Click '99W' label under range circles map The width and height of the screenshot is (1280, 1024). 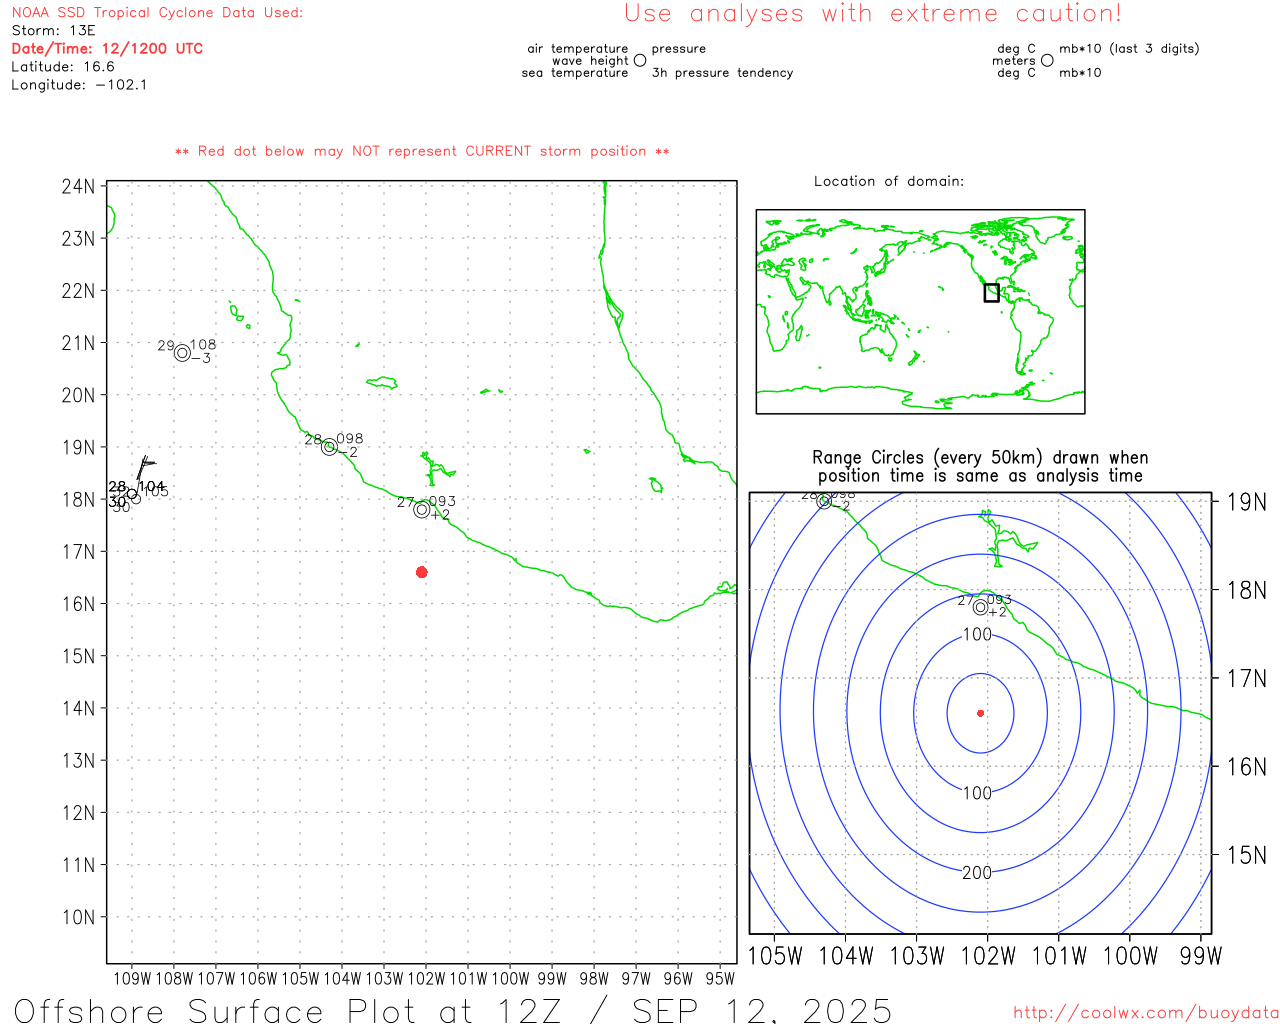click(x=1201, y=956)
